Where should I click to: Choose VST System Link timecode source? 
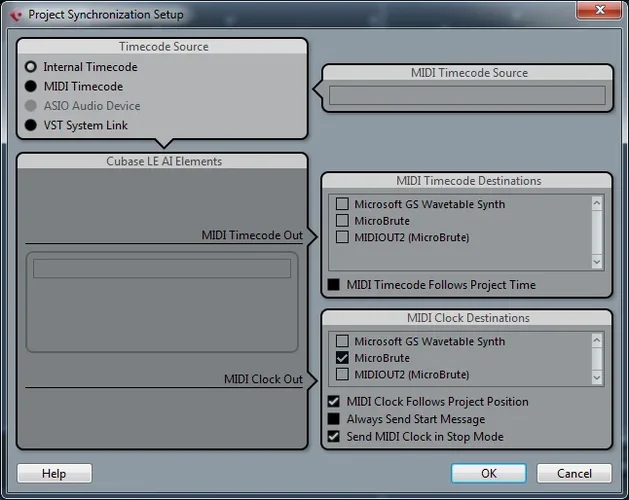[x=31, y=125]
